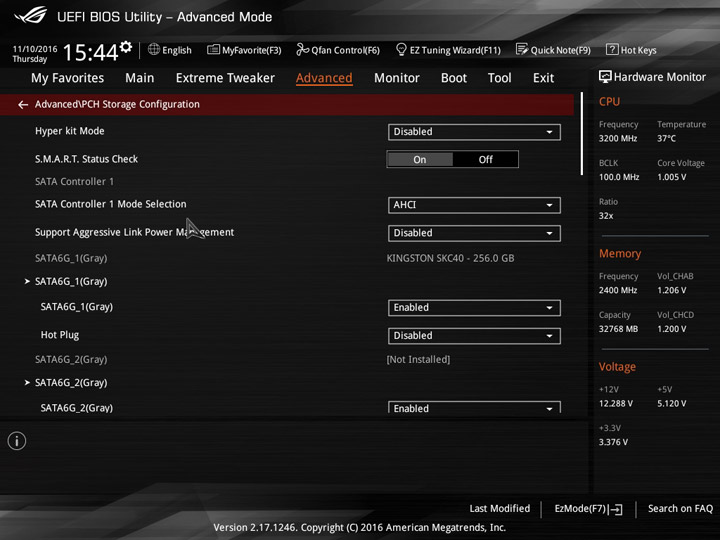Select the S.M.A.R.T. Status Check label

click(x=86, y=159)
